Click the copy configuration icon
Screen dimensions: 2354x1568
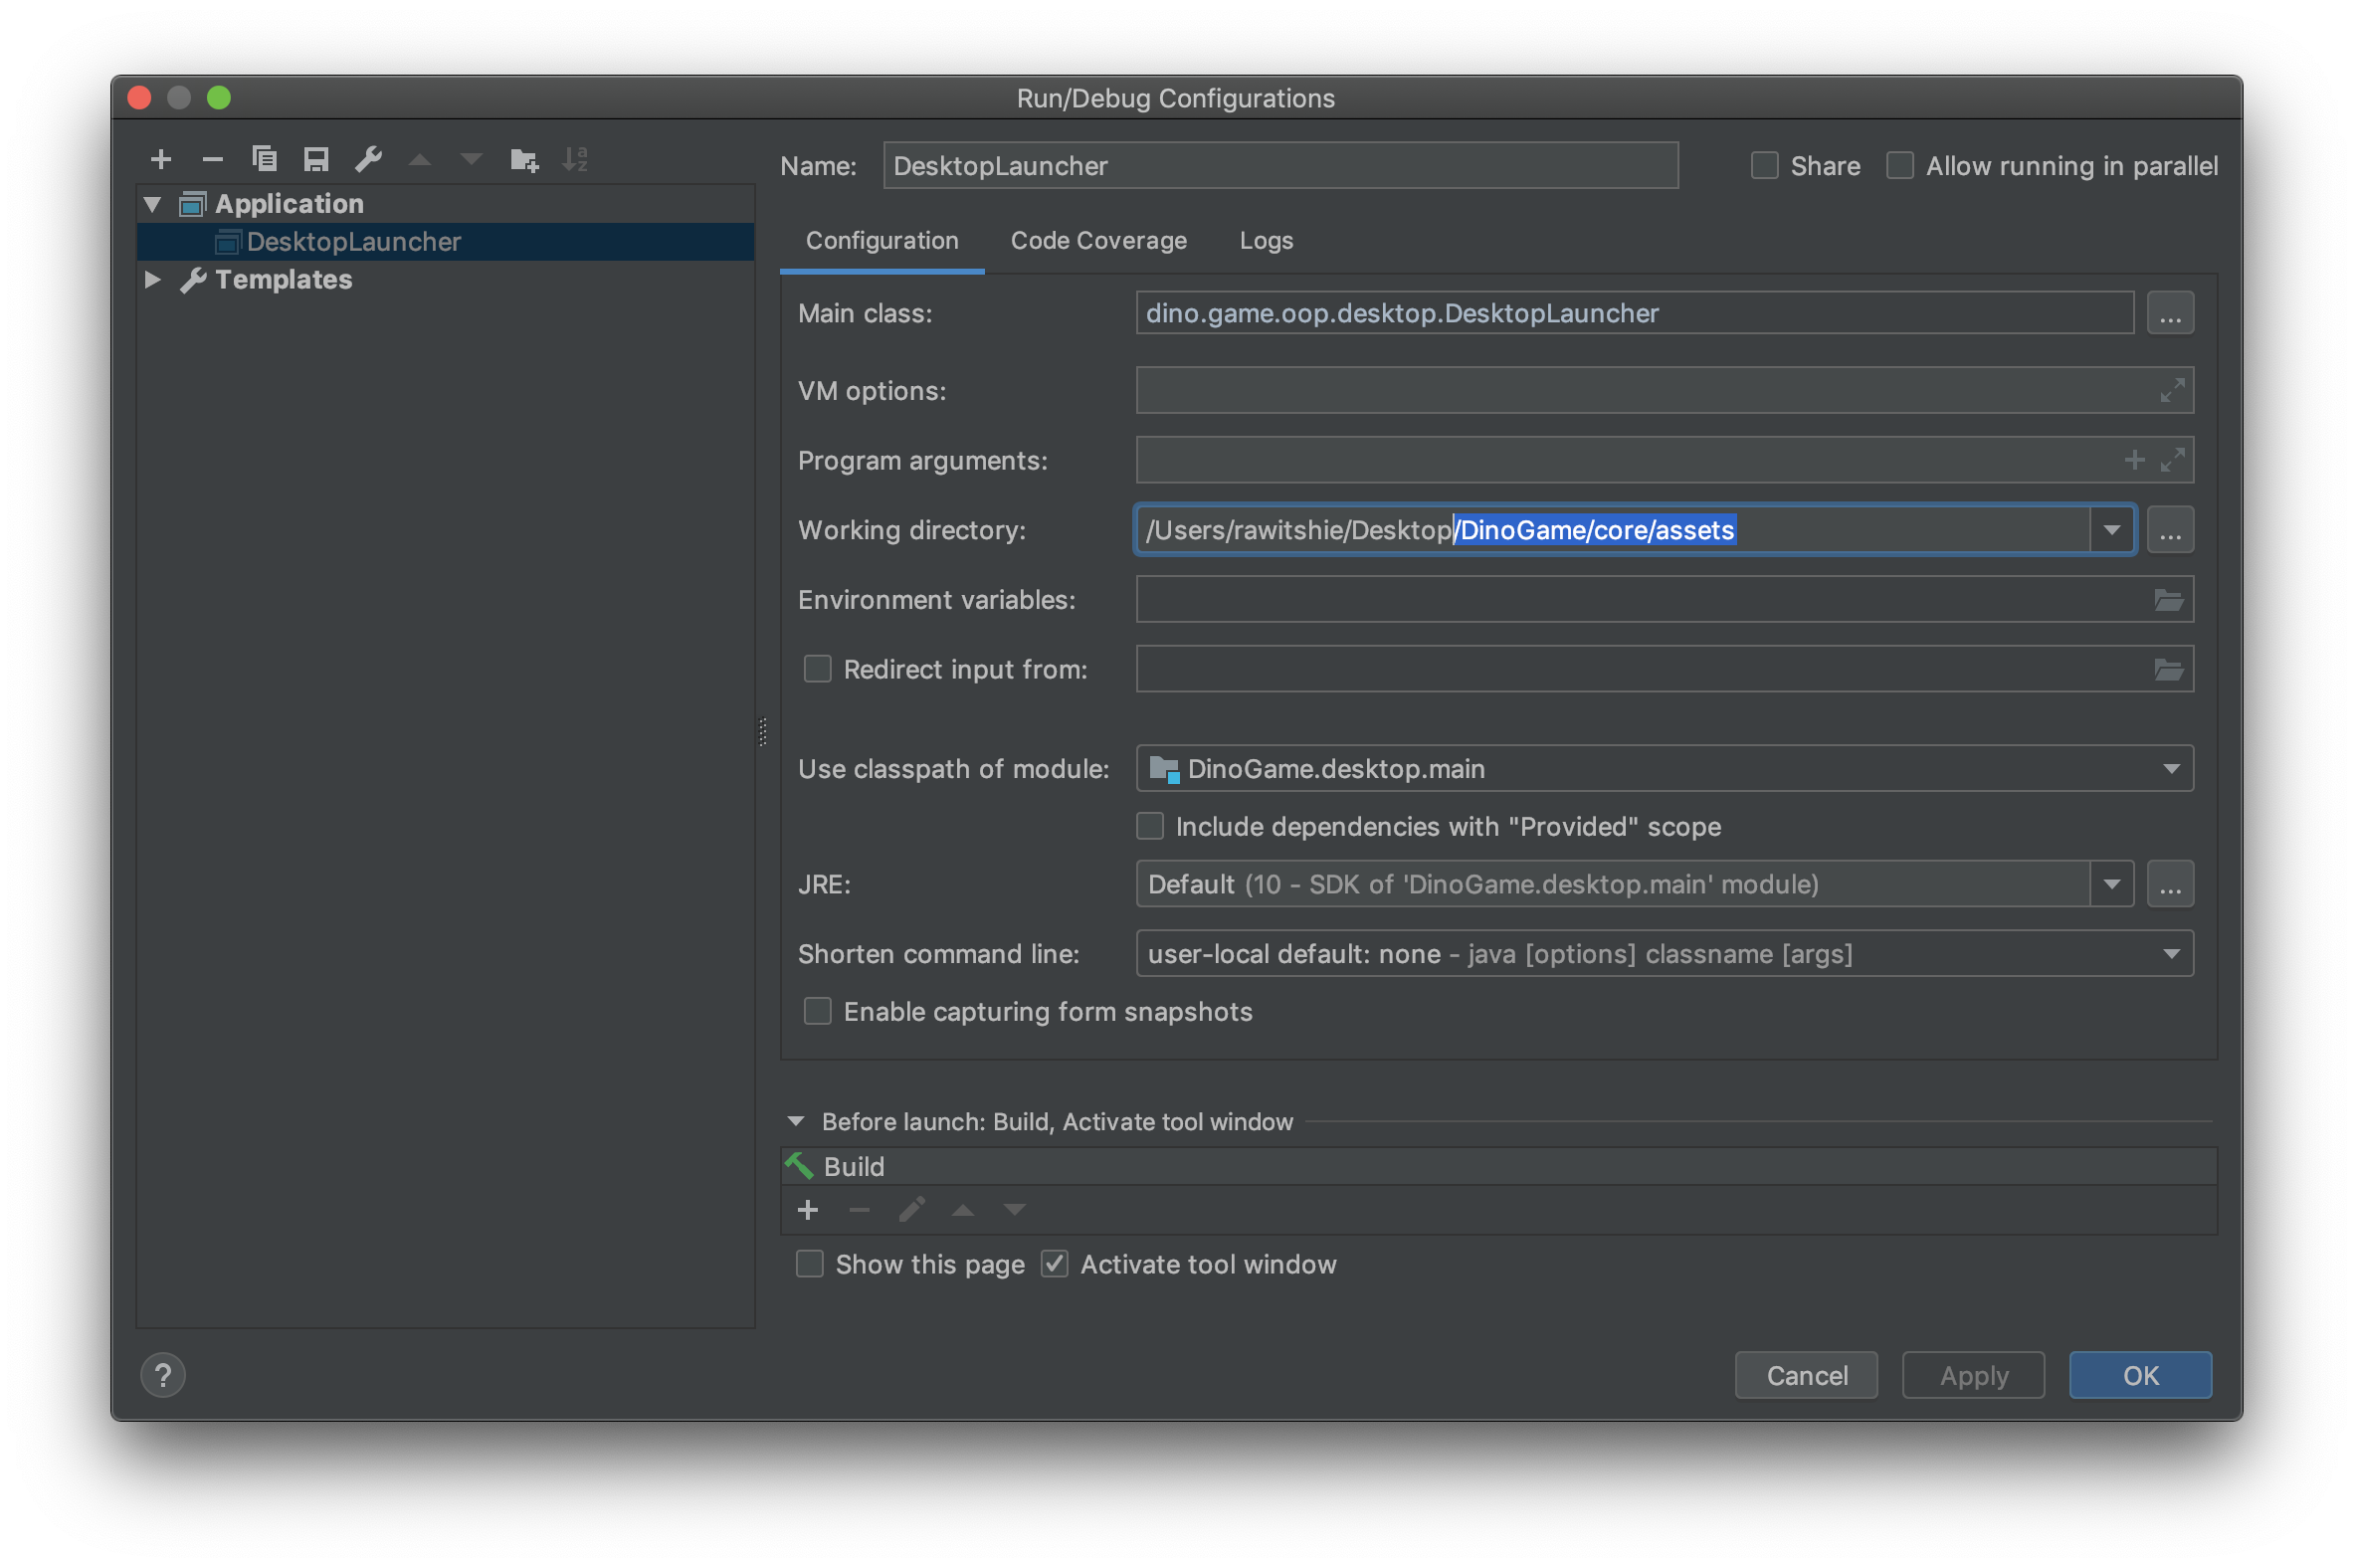click(264, 159)
